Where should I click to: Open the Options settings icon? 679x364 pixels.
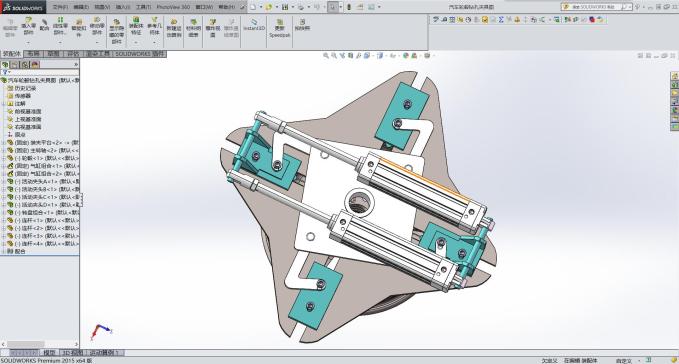[372, 7]
